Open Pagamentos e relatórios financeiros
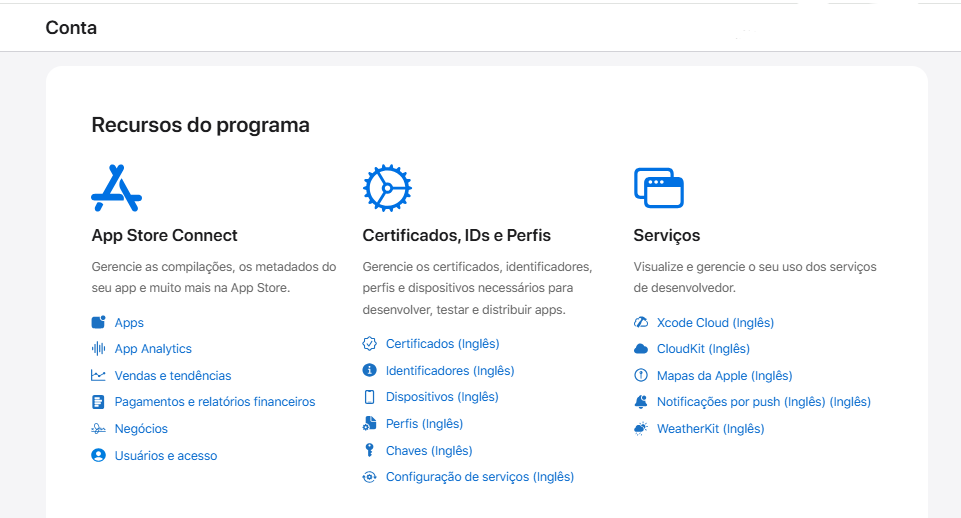The image size is (961, 518). (x=214, y=402)
